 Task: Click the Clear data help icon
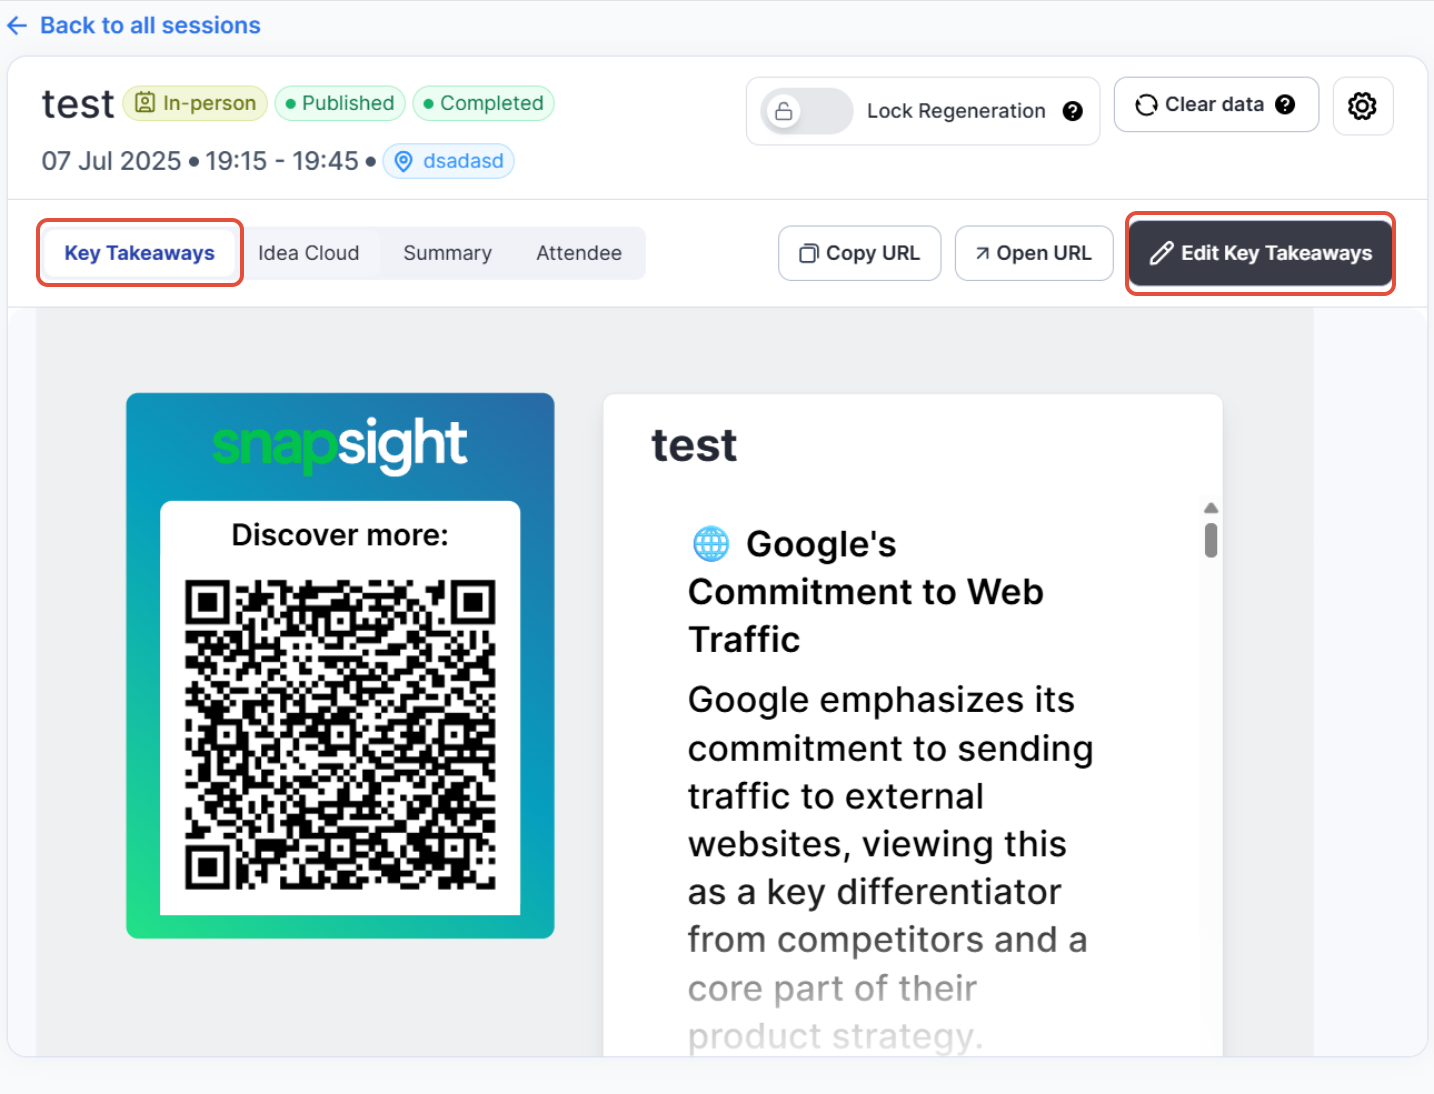pos(1286,105)
